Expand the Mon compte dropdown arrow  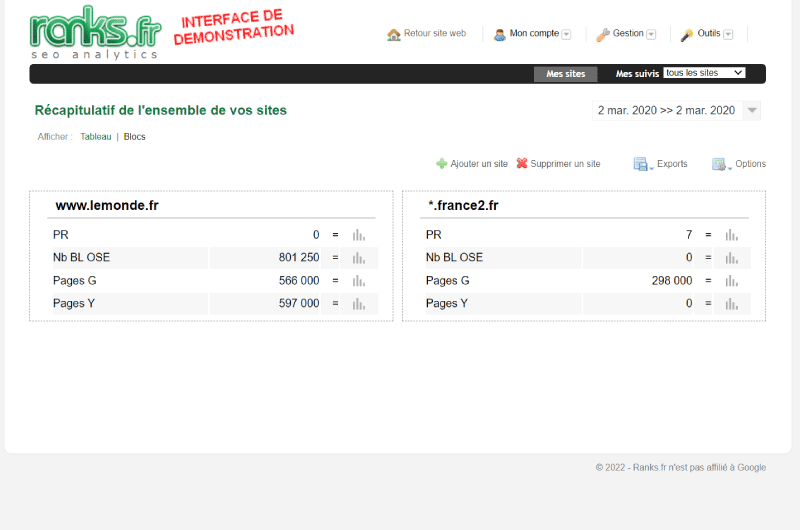click(566, 34)
